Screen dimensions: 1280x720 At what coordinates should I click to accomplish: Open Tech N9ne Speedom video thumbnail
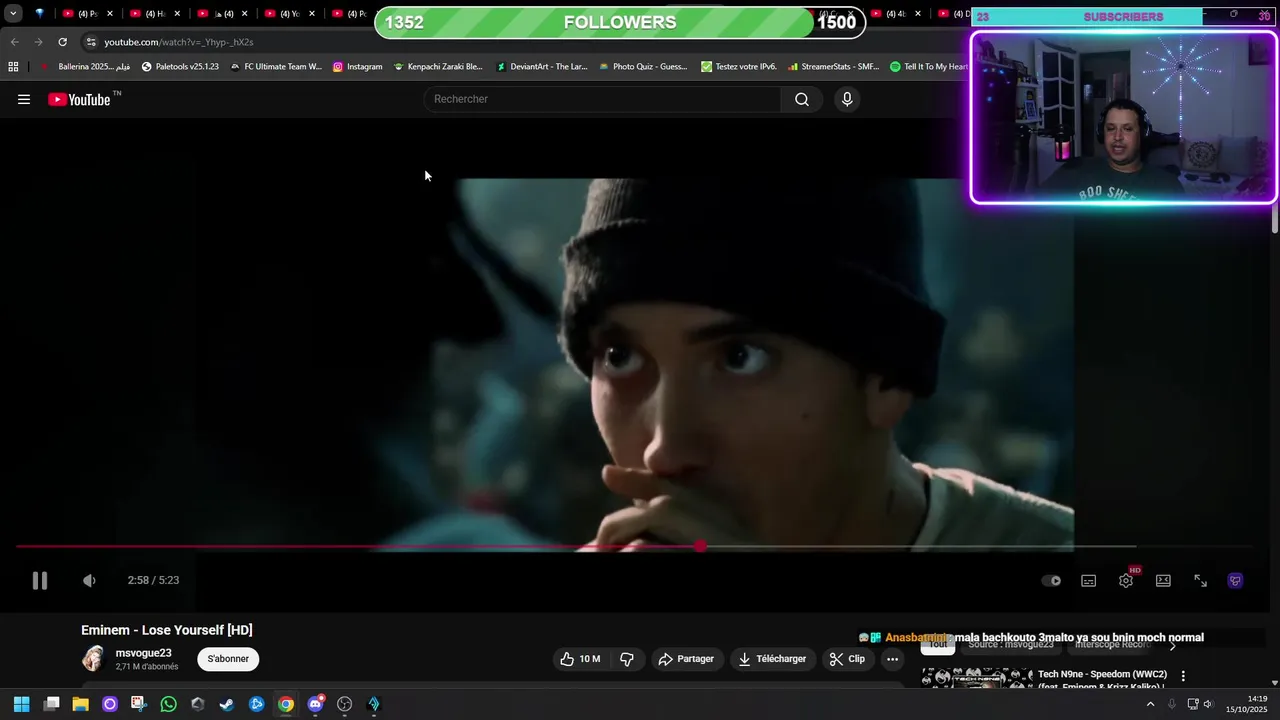977,678
